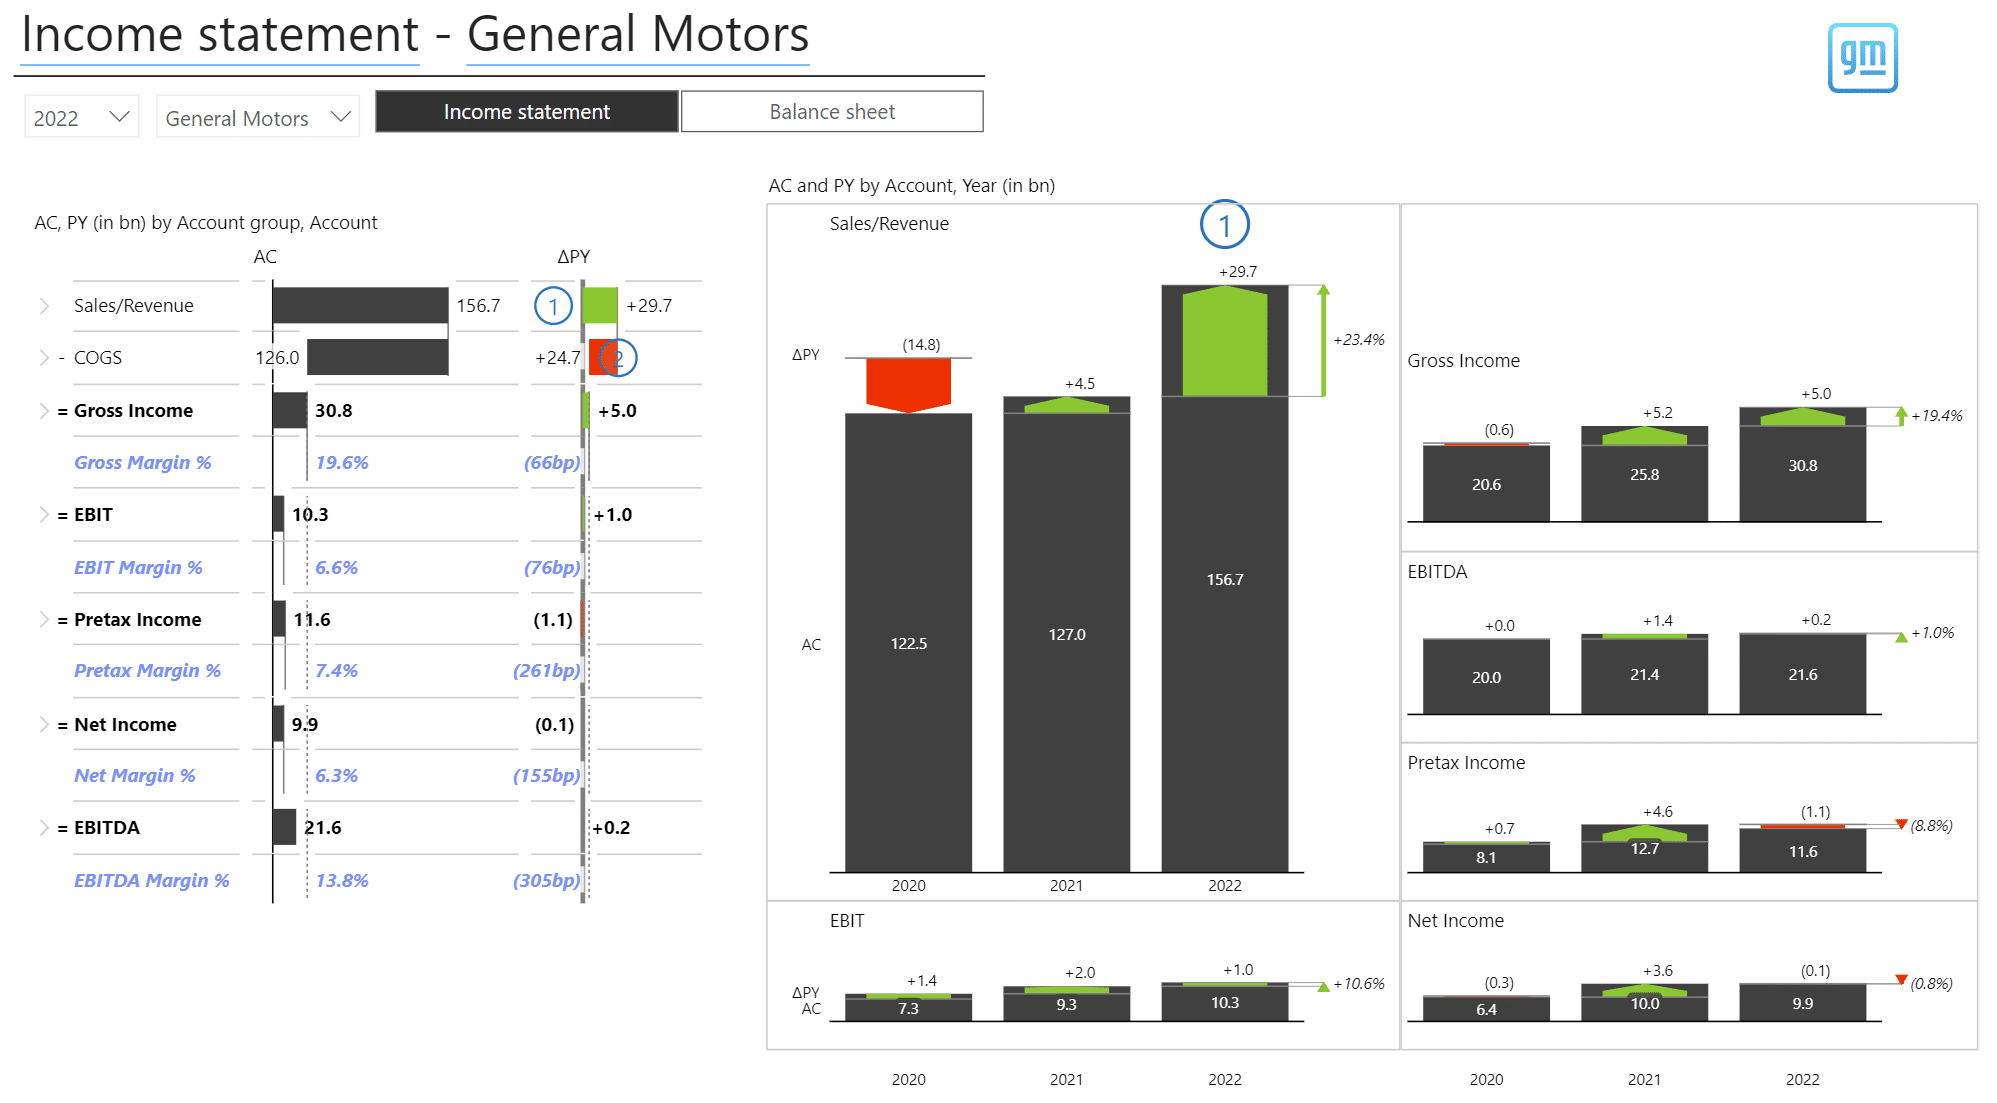Click the GM logo in the top right
The width and height of the screenshot is (1997, 1103).
[x=1862, y=57]
